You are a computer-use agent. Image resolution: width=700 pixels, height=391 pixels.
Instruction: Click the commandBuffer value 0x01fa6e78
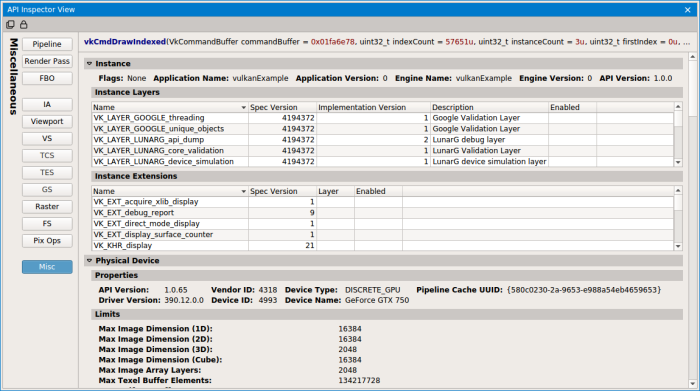tap(333, 42)
